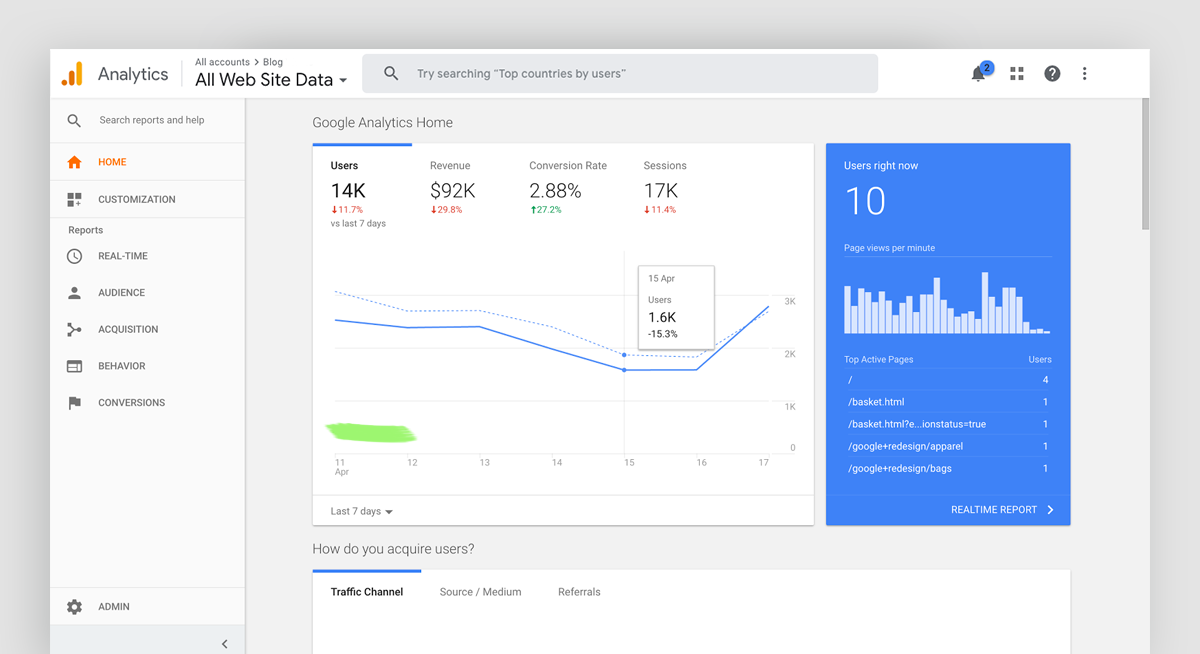Image resolution: width=1200 pixels, height=654 pixels.
Task: Click the Behavior section icon
Action: pos(73,365)
